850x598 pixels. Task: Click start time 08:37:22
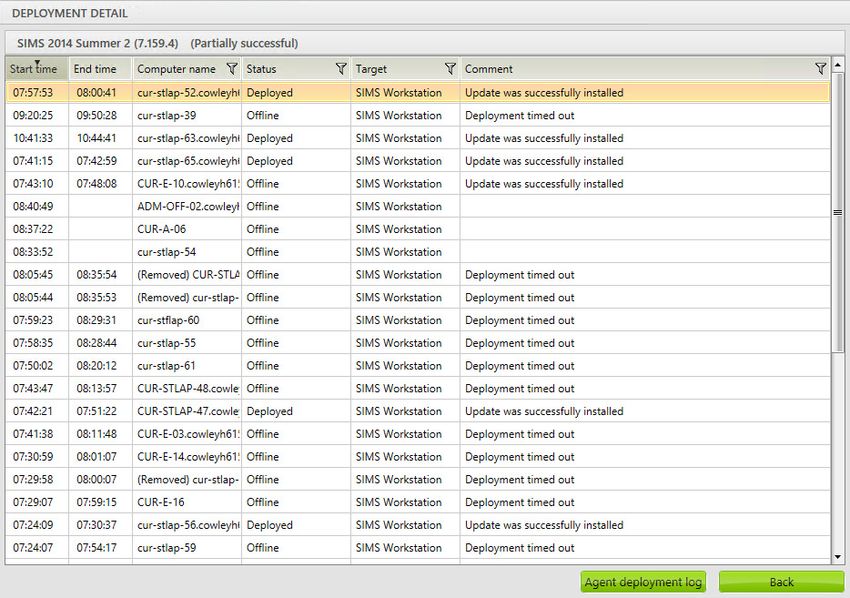point(33,229)
